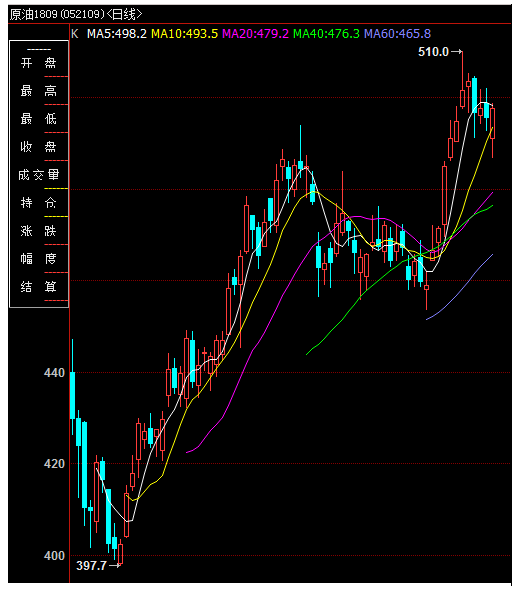
Task: Choose the 成交量 row in the info panel
Action: 39,175
